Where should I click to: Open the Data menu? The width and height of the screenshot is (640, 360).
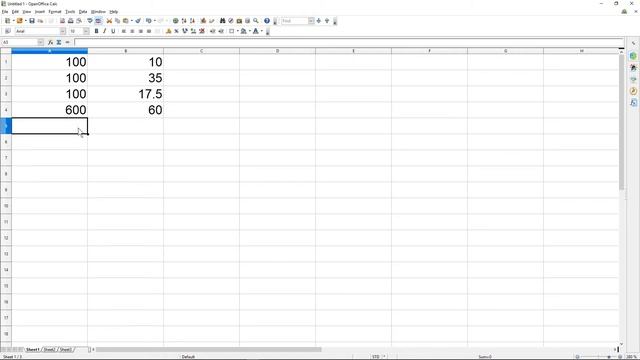[x=83, y=12]
